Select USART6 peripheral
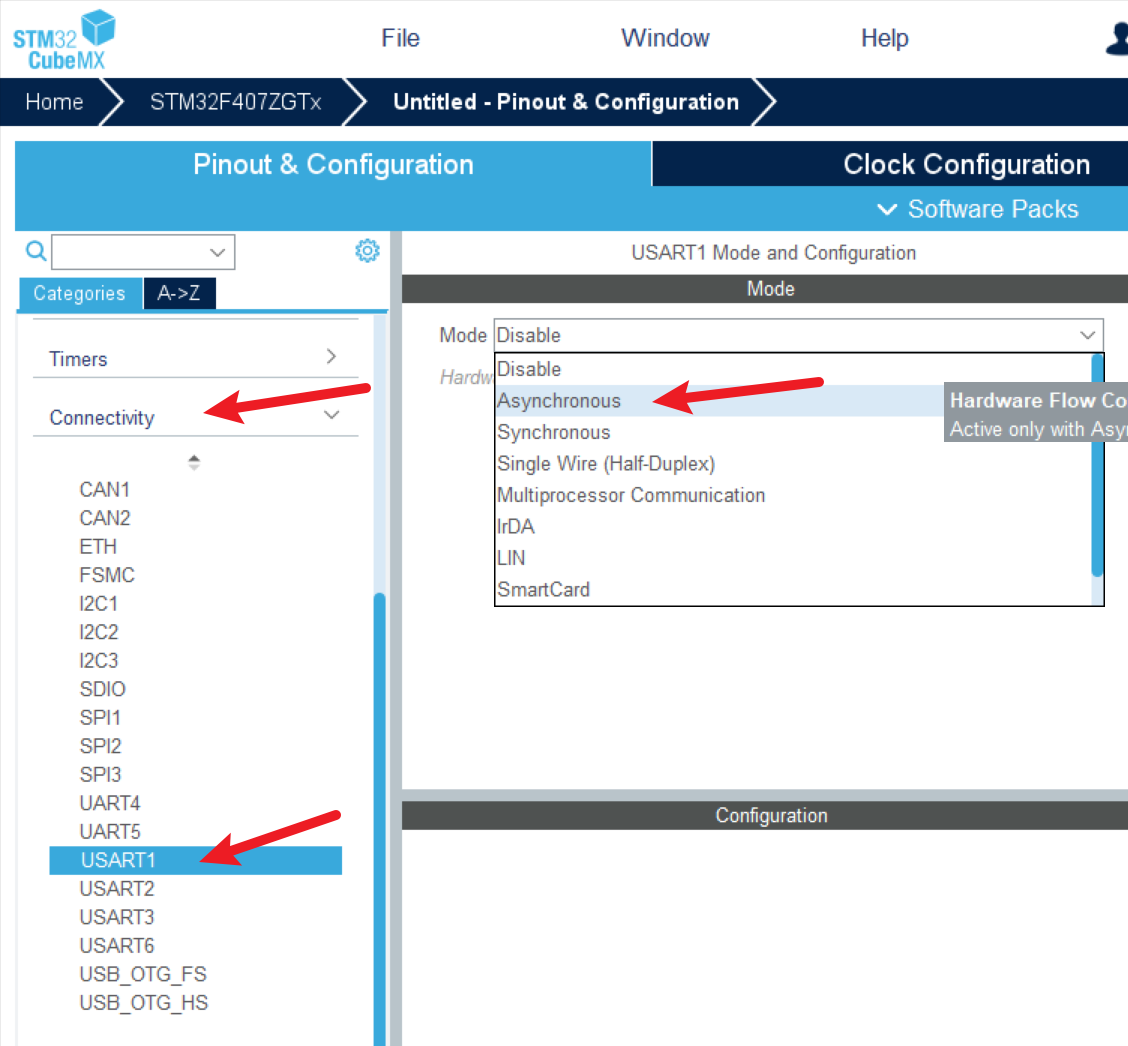The height and width of the screenshot is (1046, 1128). (x=117, y=945)
